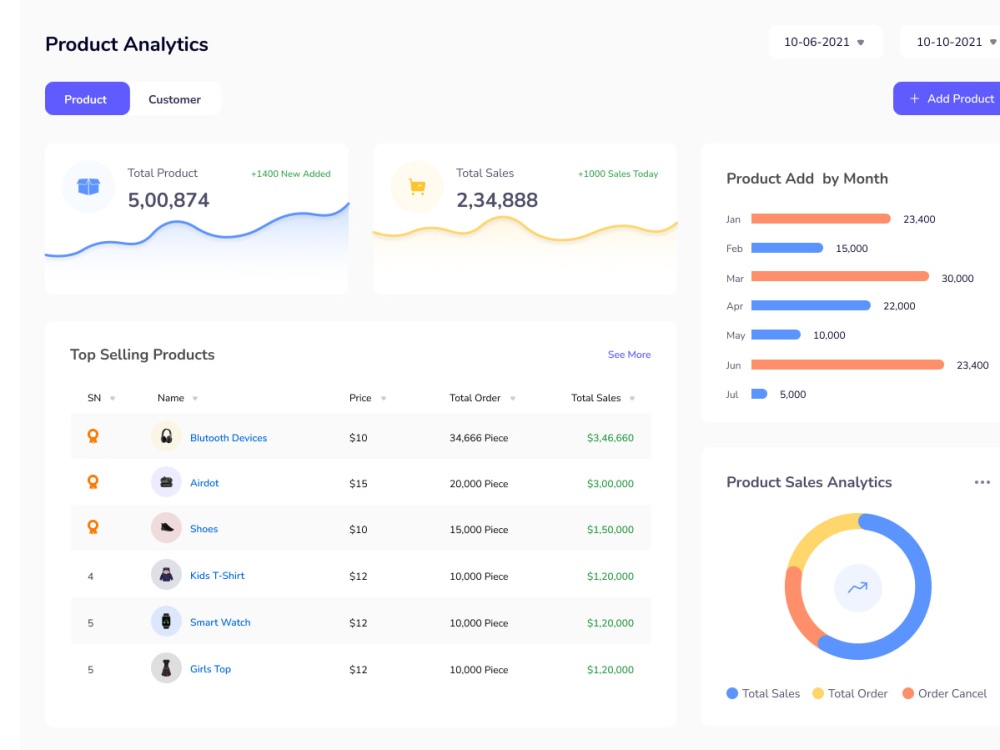Viewport: 1000px width, 750px height.
Task: Sort by the Name column arrow
Action: pyautogui.click(x=195, y=399)
